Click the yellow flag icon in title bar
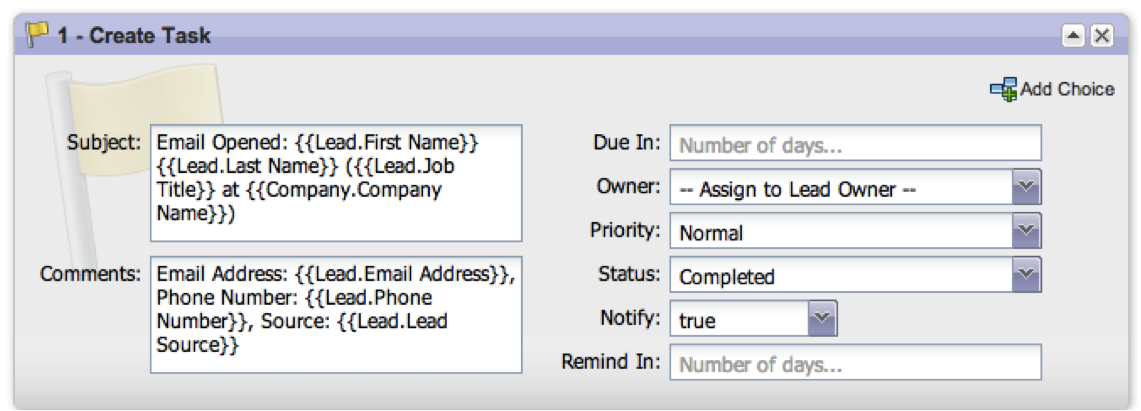Viewport: 1141px width, 411px height. [35, 36]
